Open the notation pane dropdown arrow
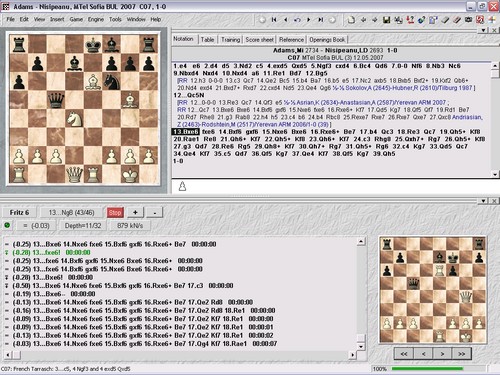The height and width of the screenshot is (375, 500). pos(484,30)
